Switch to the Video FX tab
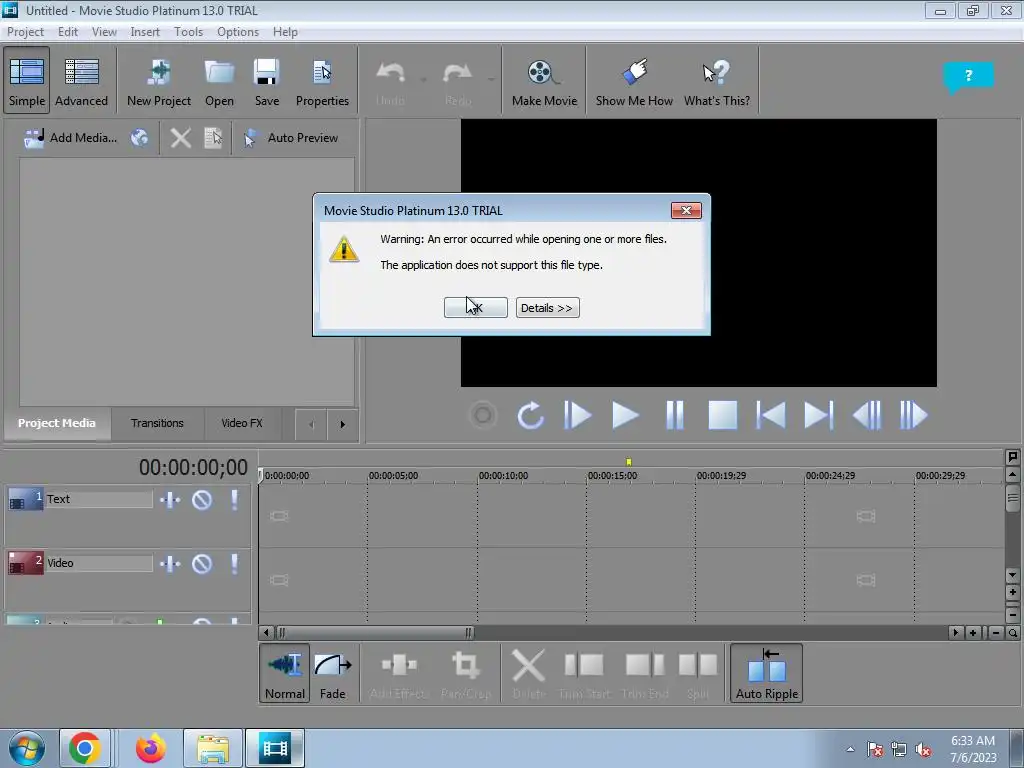 (242, 423)
